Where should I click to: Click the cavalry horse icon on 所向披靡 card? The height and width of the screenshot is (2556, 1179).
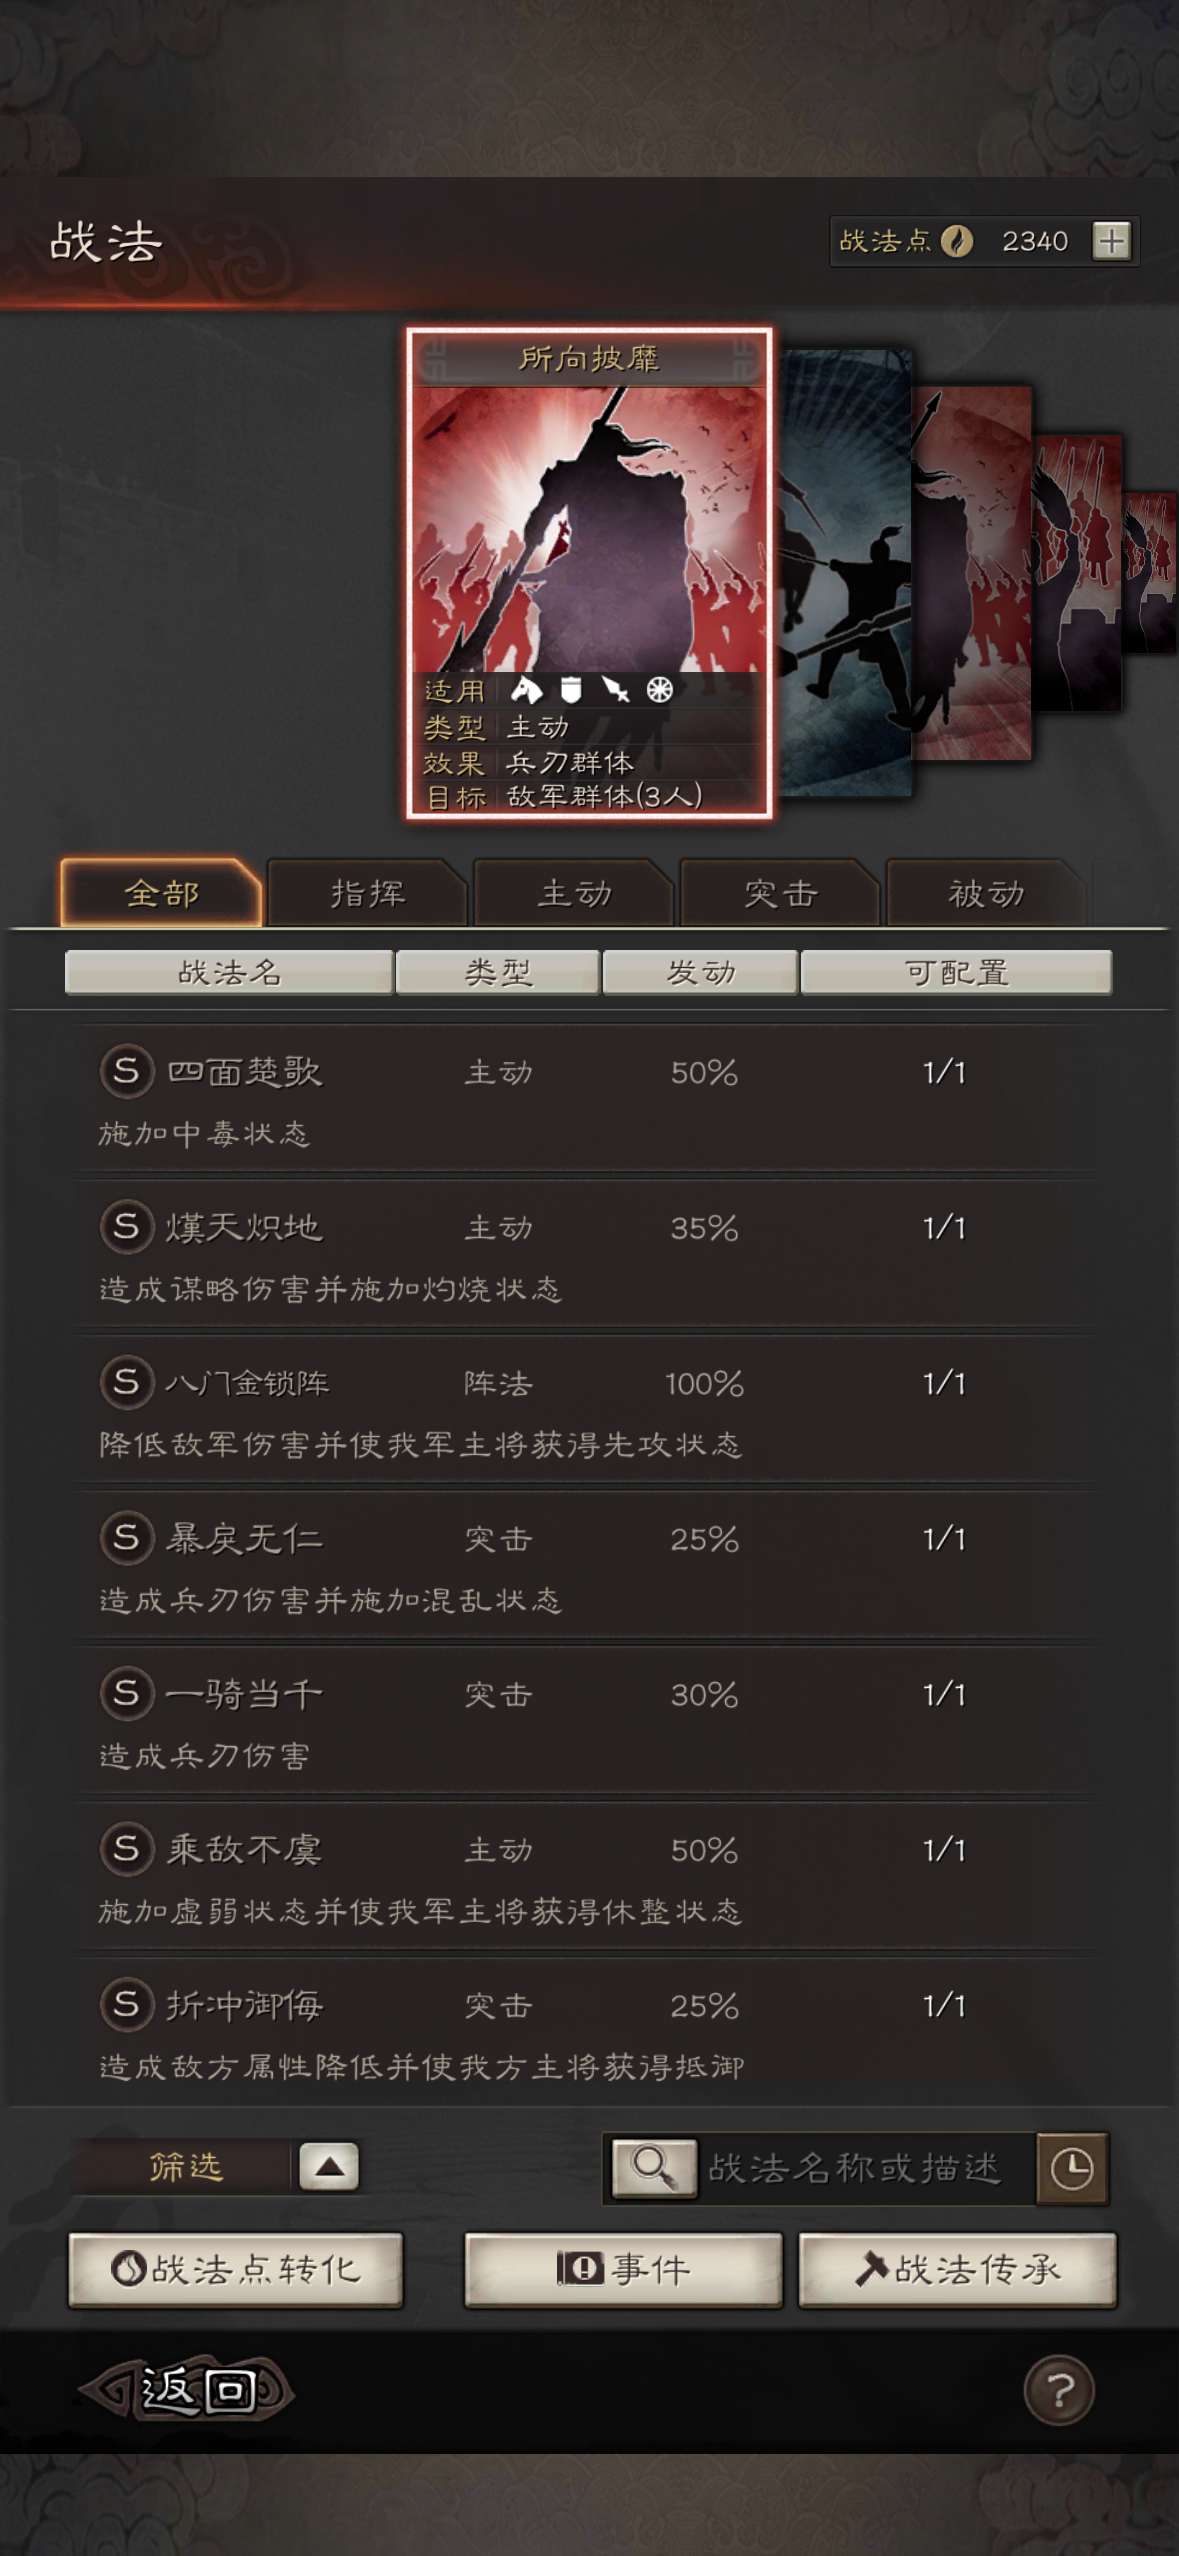coord(526,690)
